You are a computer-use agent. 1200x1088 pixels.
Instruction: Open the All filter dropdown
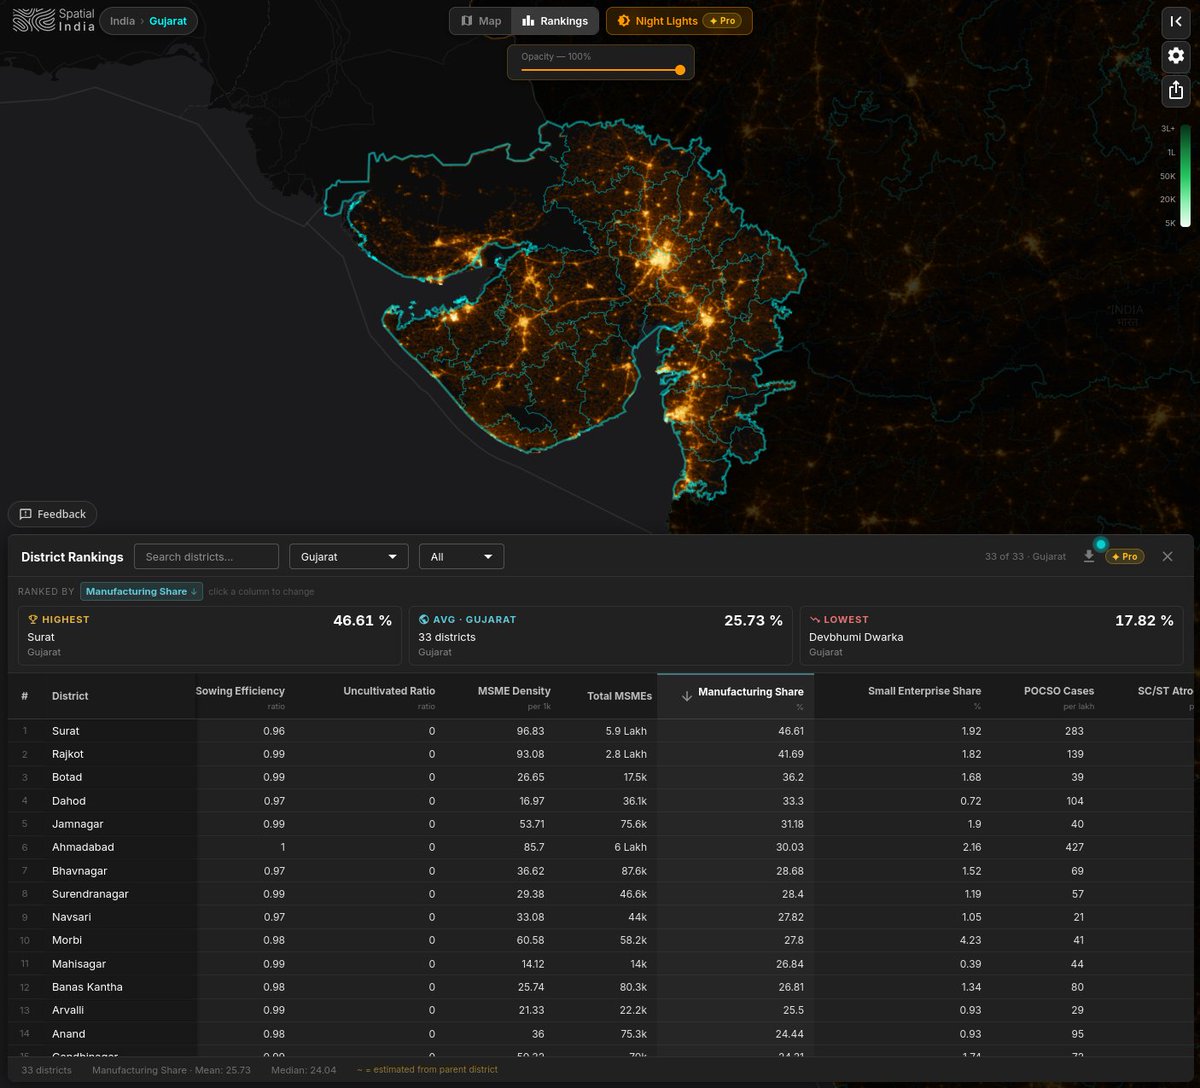pos(461,557)
